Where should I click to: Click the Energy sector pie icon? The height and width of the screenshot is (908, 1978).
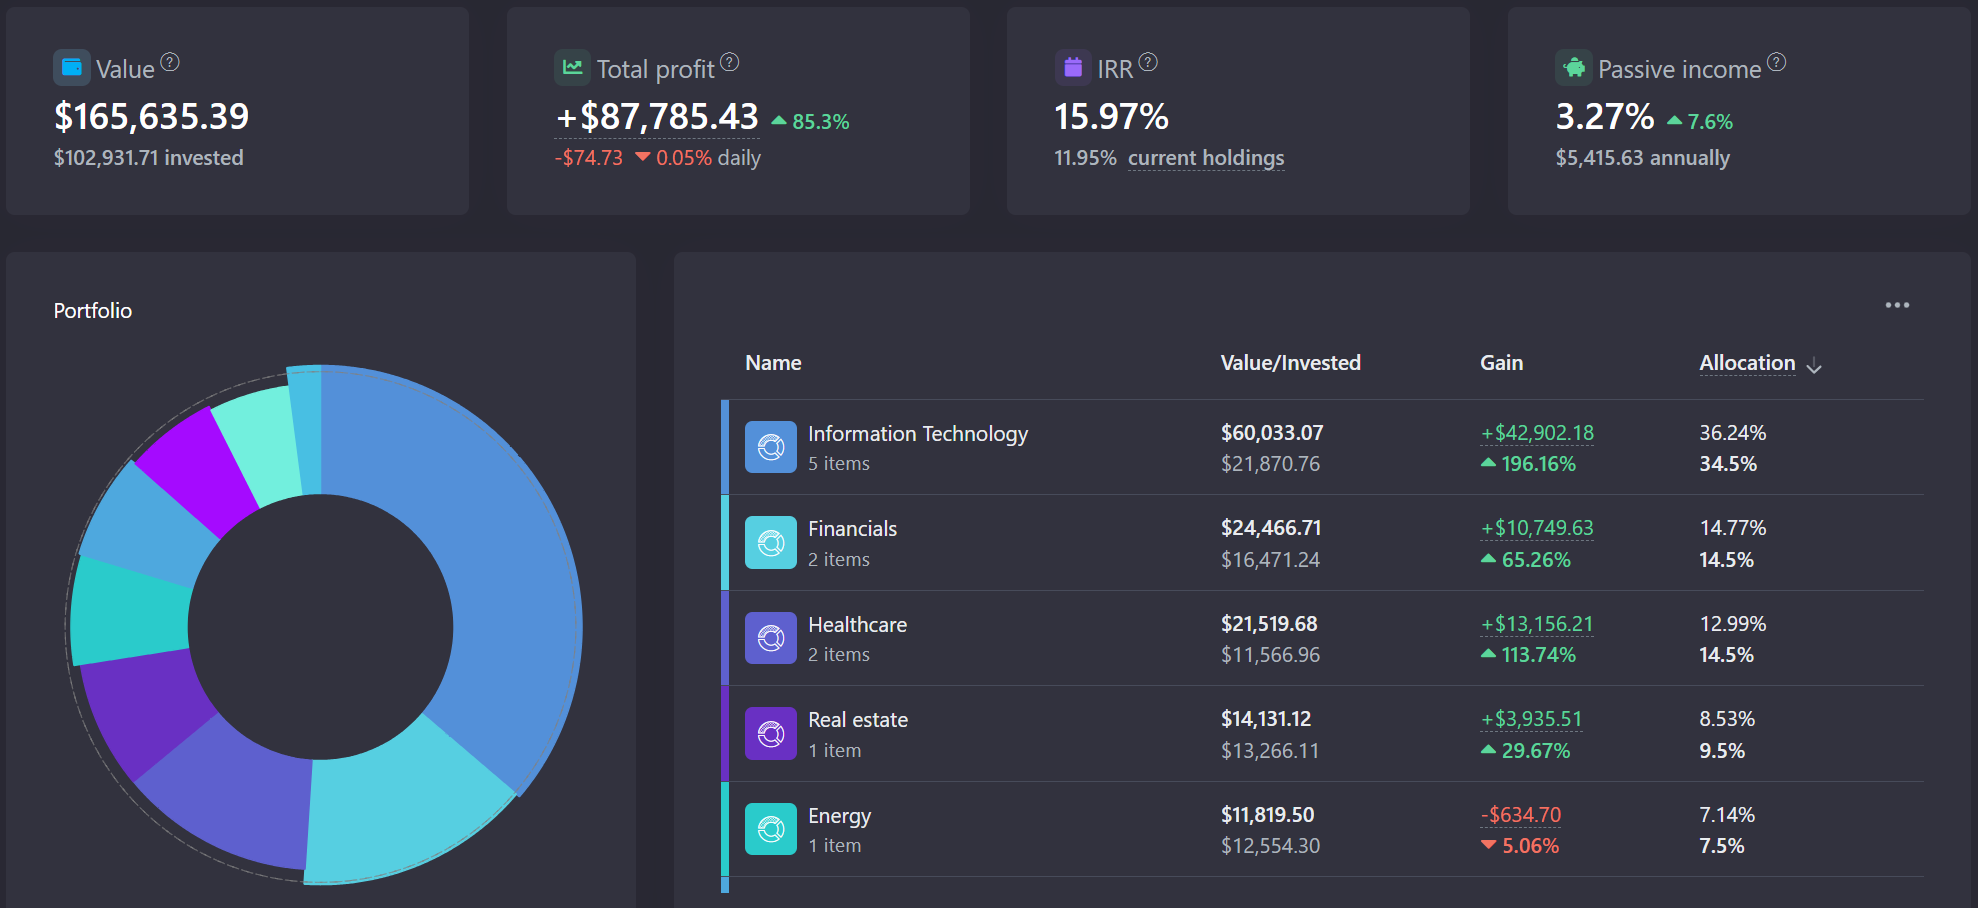click(x=770, y=828)
